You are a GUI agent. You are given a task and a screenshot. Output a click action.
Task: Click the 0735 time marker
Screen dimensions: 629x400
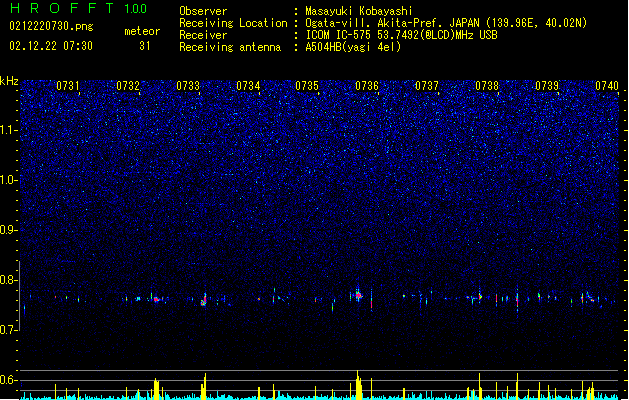point(307,86)
